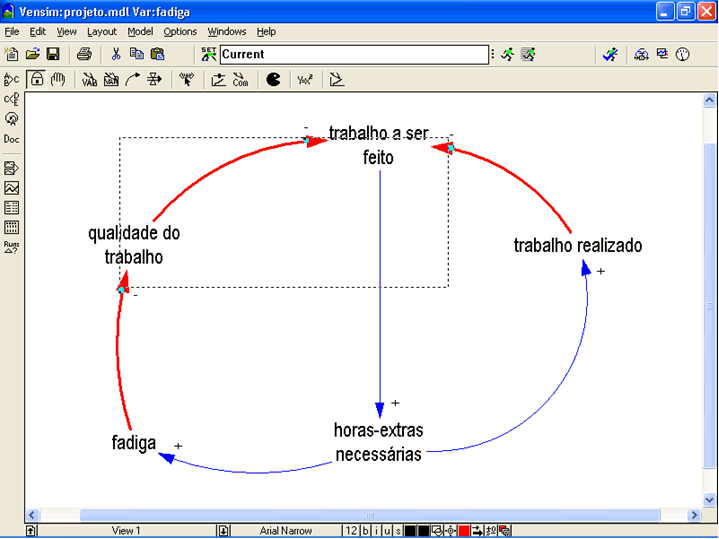Click the Save model icon
719x539 pixels.
pos(53,54)
